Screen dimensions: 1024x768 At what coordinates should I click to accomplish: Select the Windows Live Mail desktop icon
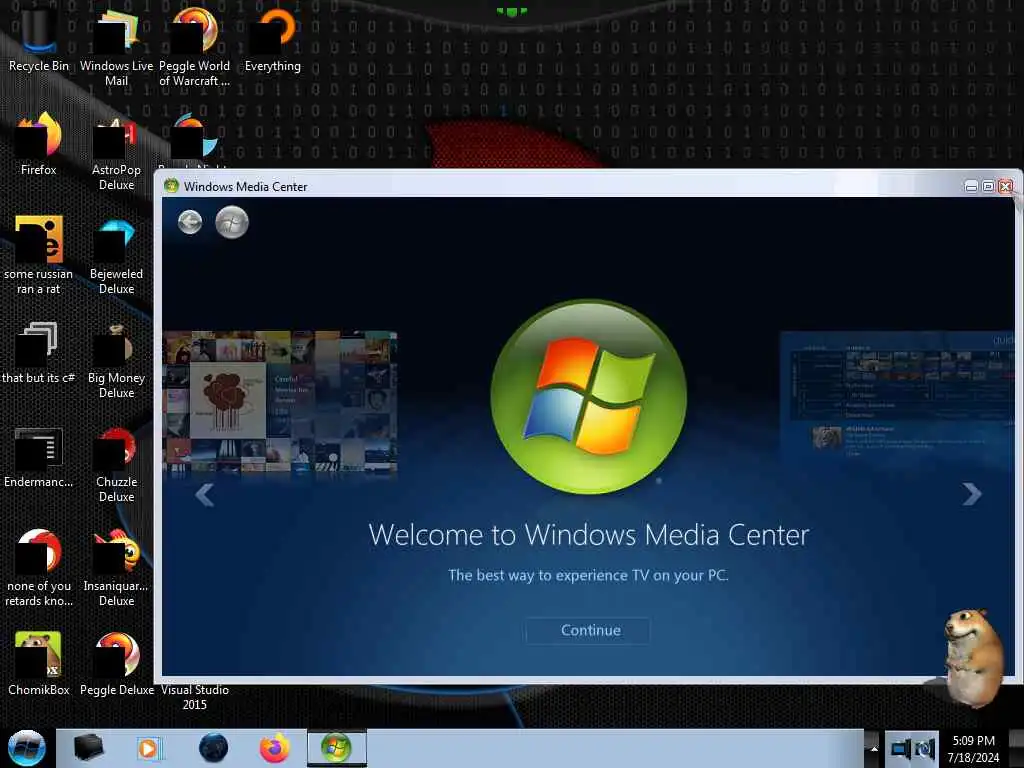coord(116,47)
